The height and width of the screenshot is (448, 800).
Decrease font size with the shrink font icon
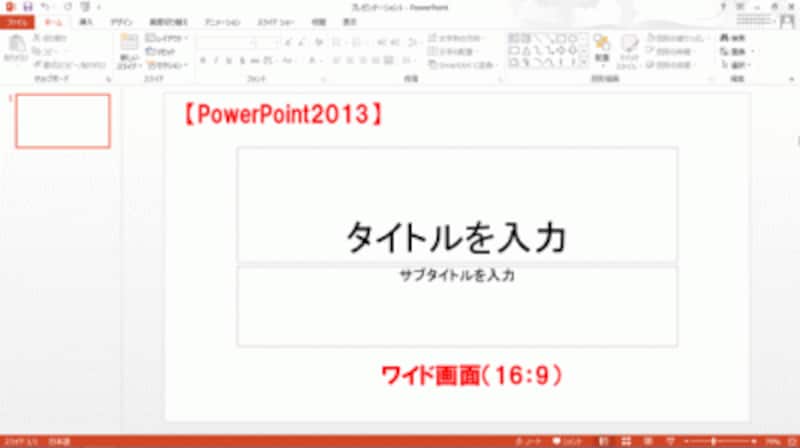[302, 42]
